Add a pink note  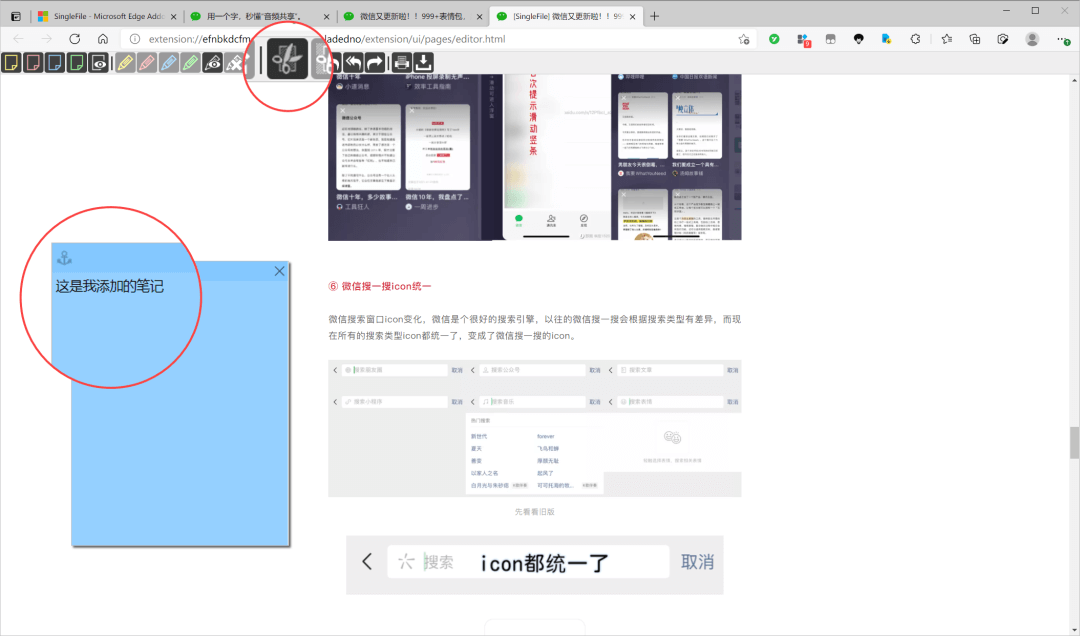(33, 63)
